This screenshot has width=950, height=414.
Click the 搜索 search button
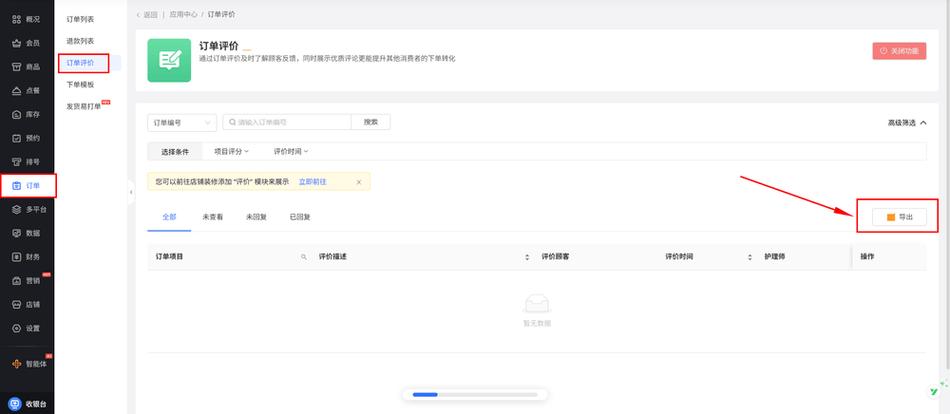point(371,122)
